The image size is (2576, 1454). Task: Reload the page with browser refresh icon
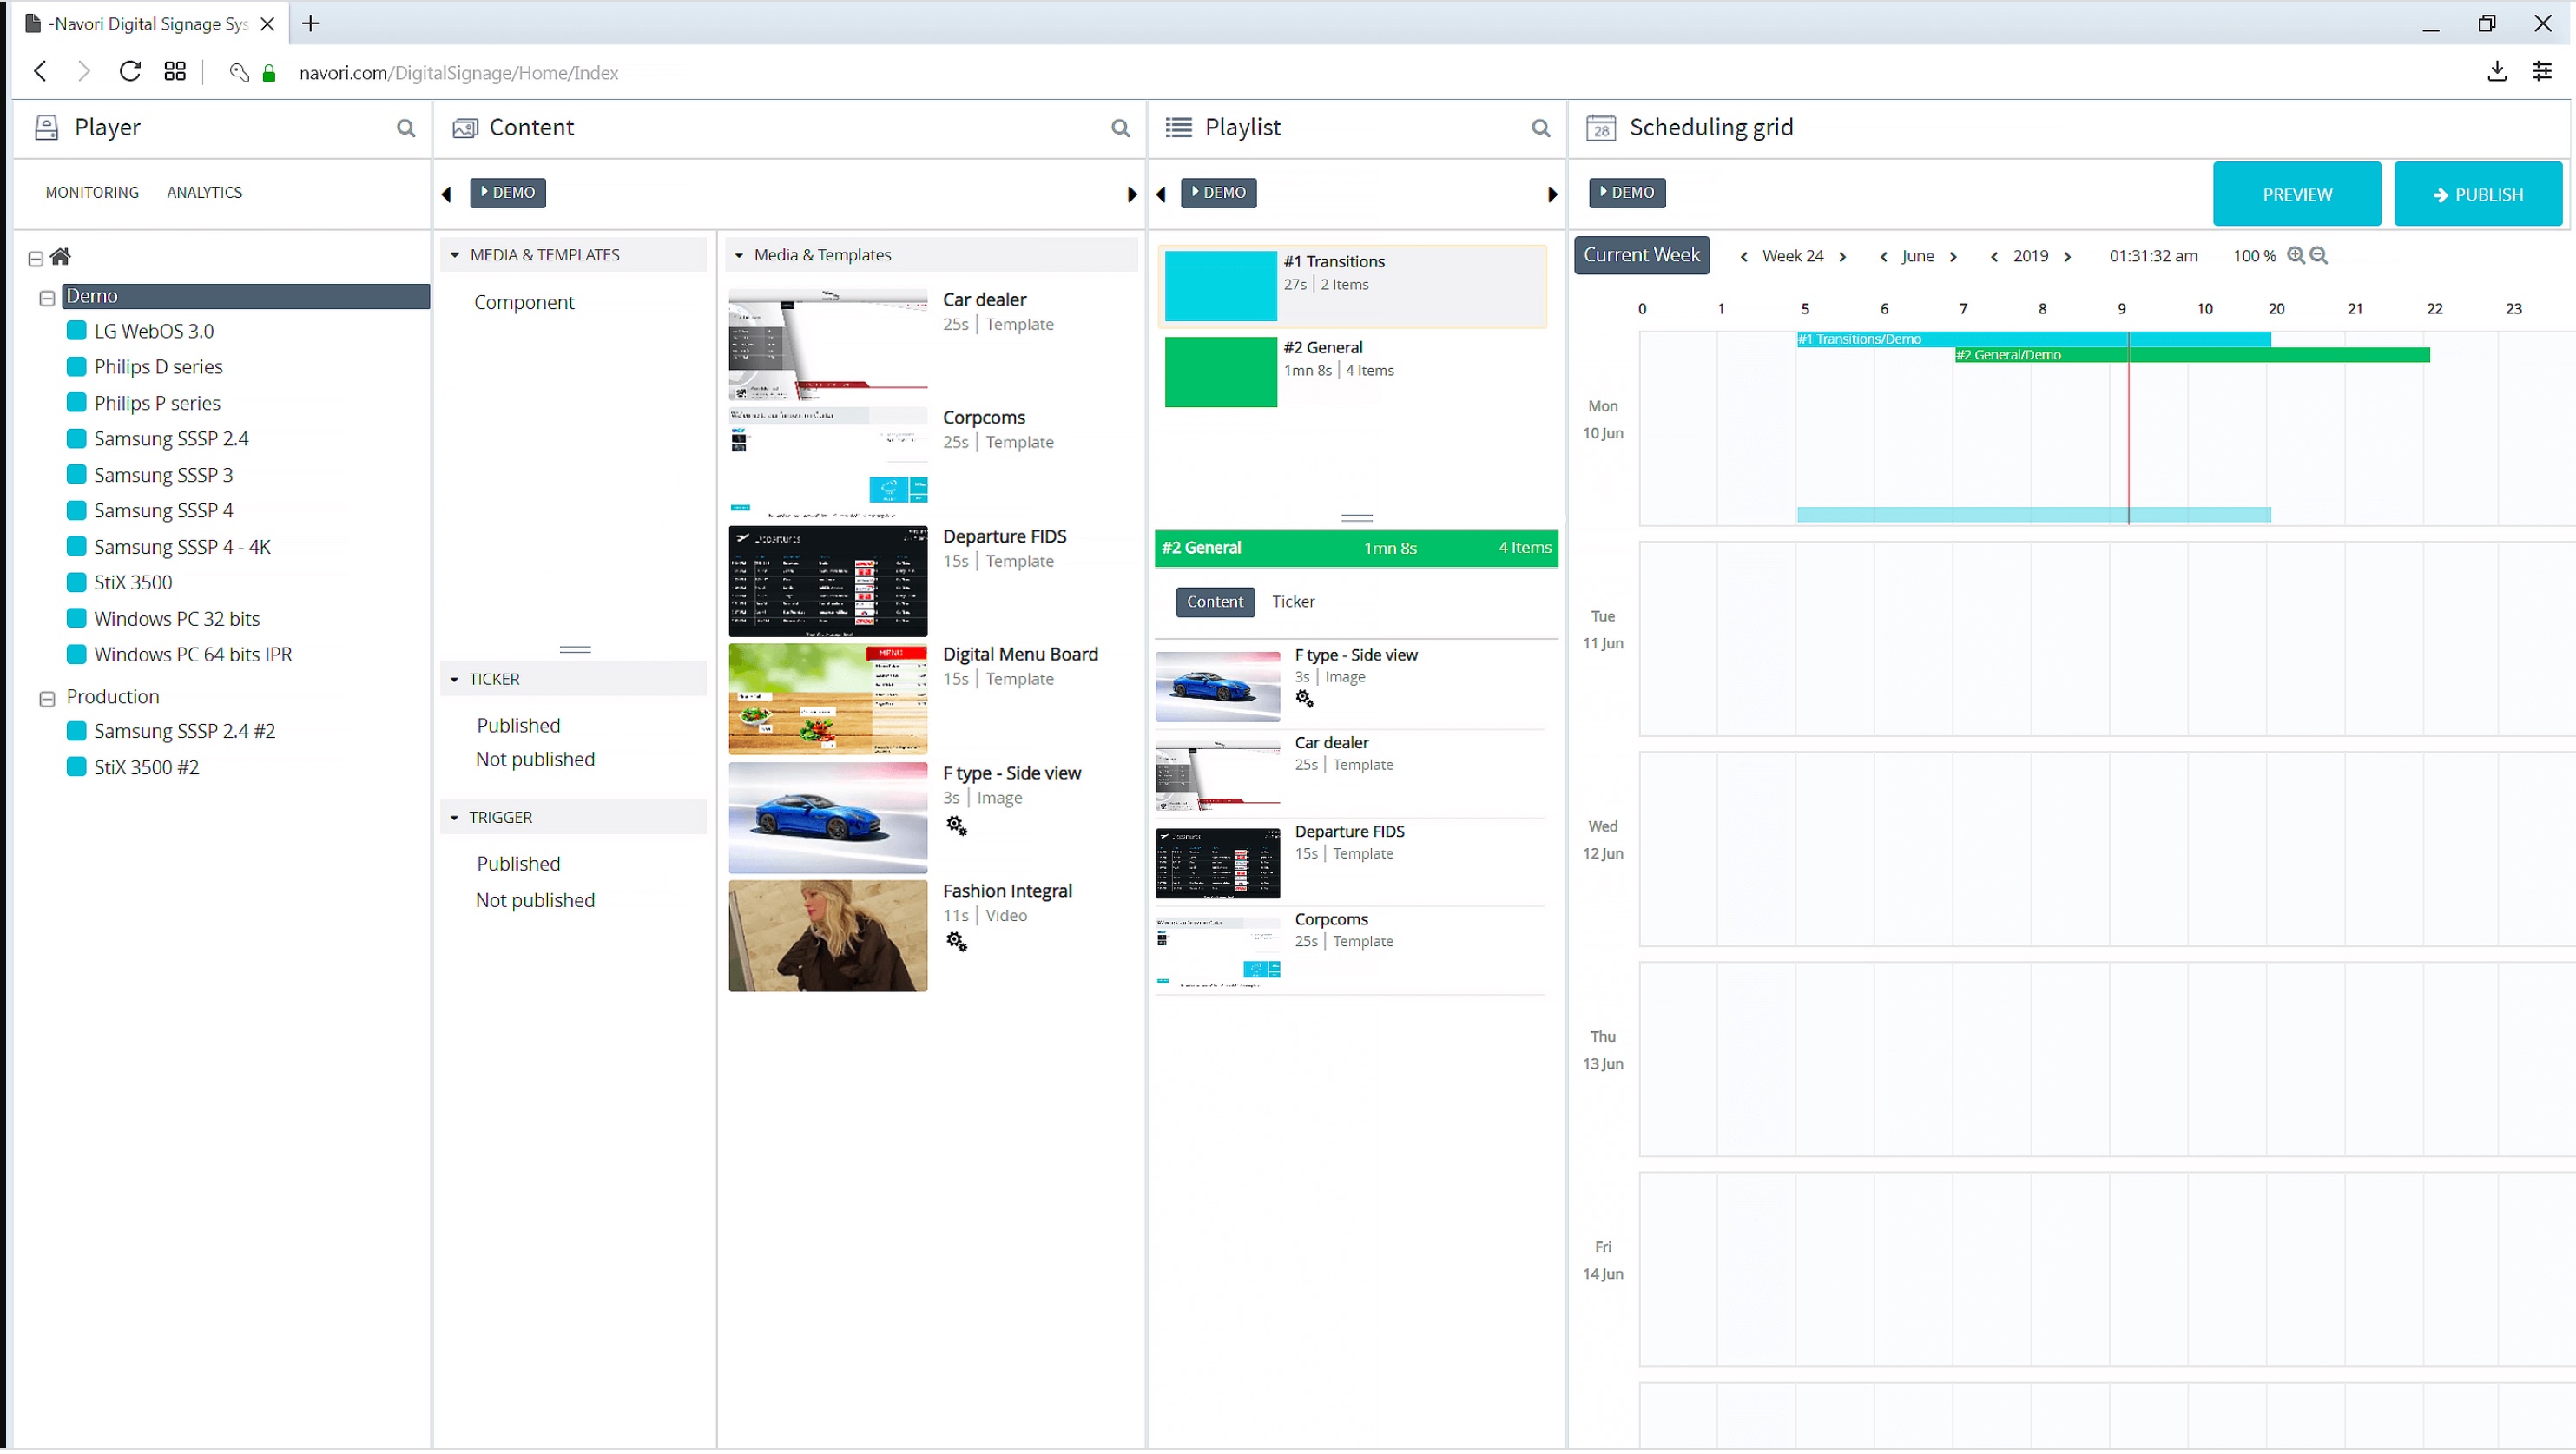point(130,72)
